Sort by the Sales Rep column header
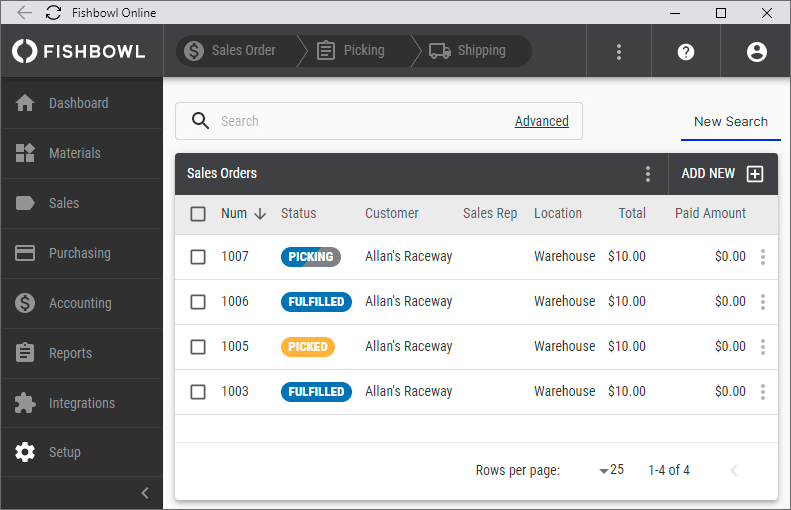This screenshot has height=510, width=791. click(x=490, y=213)
